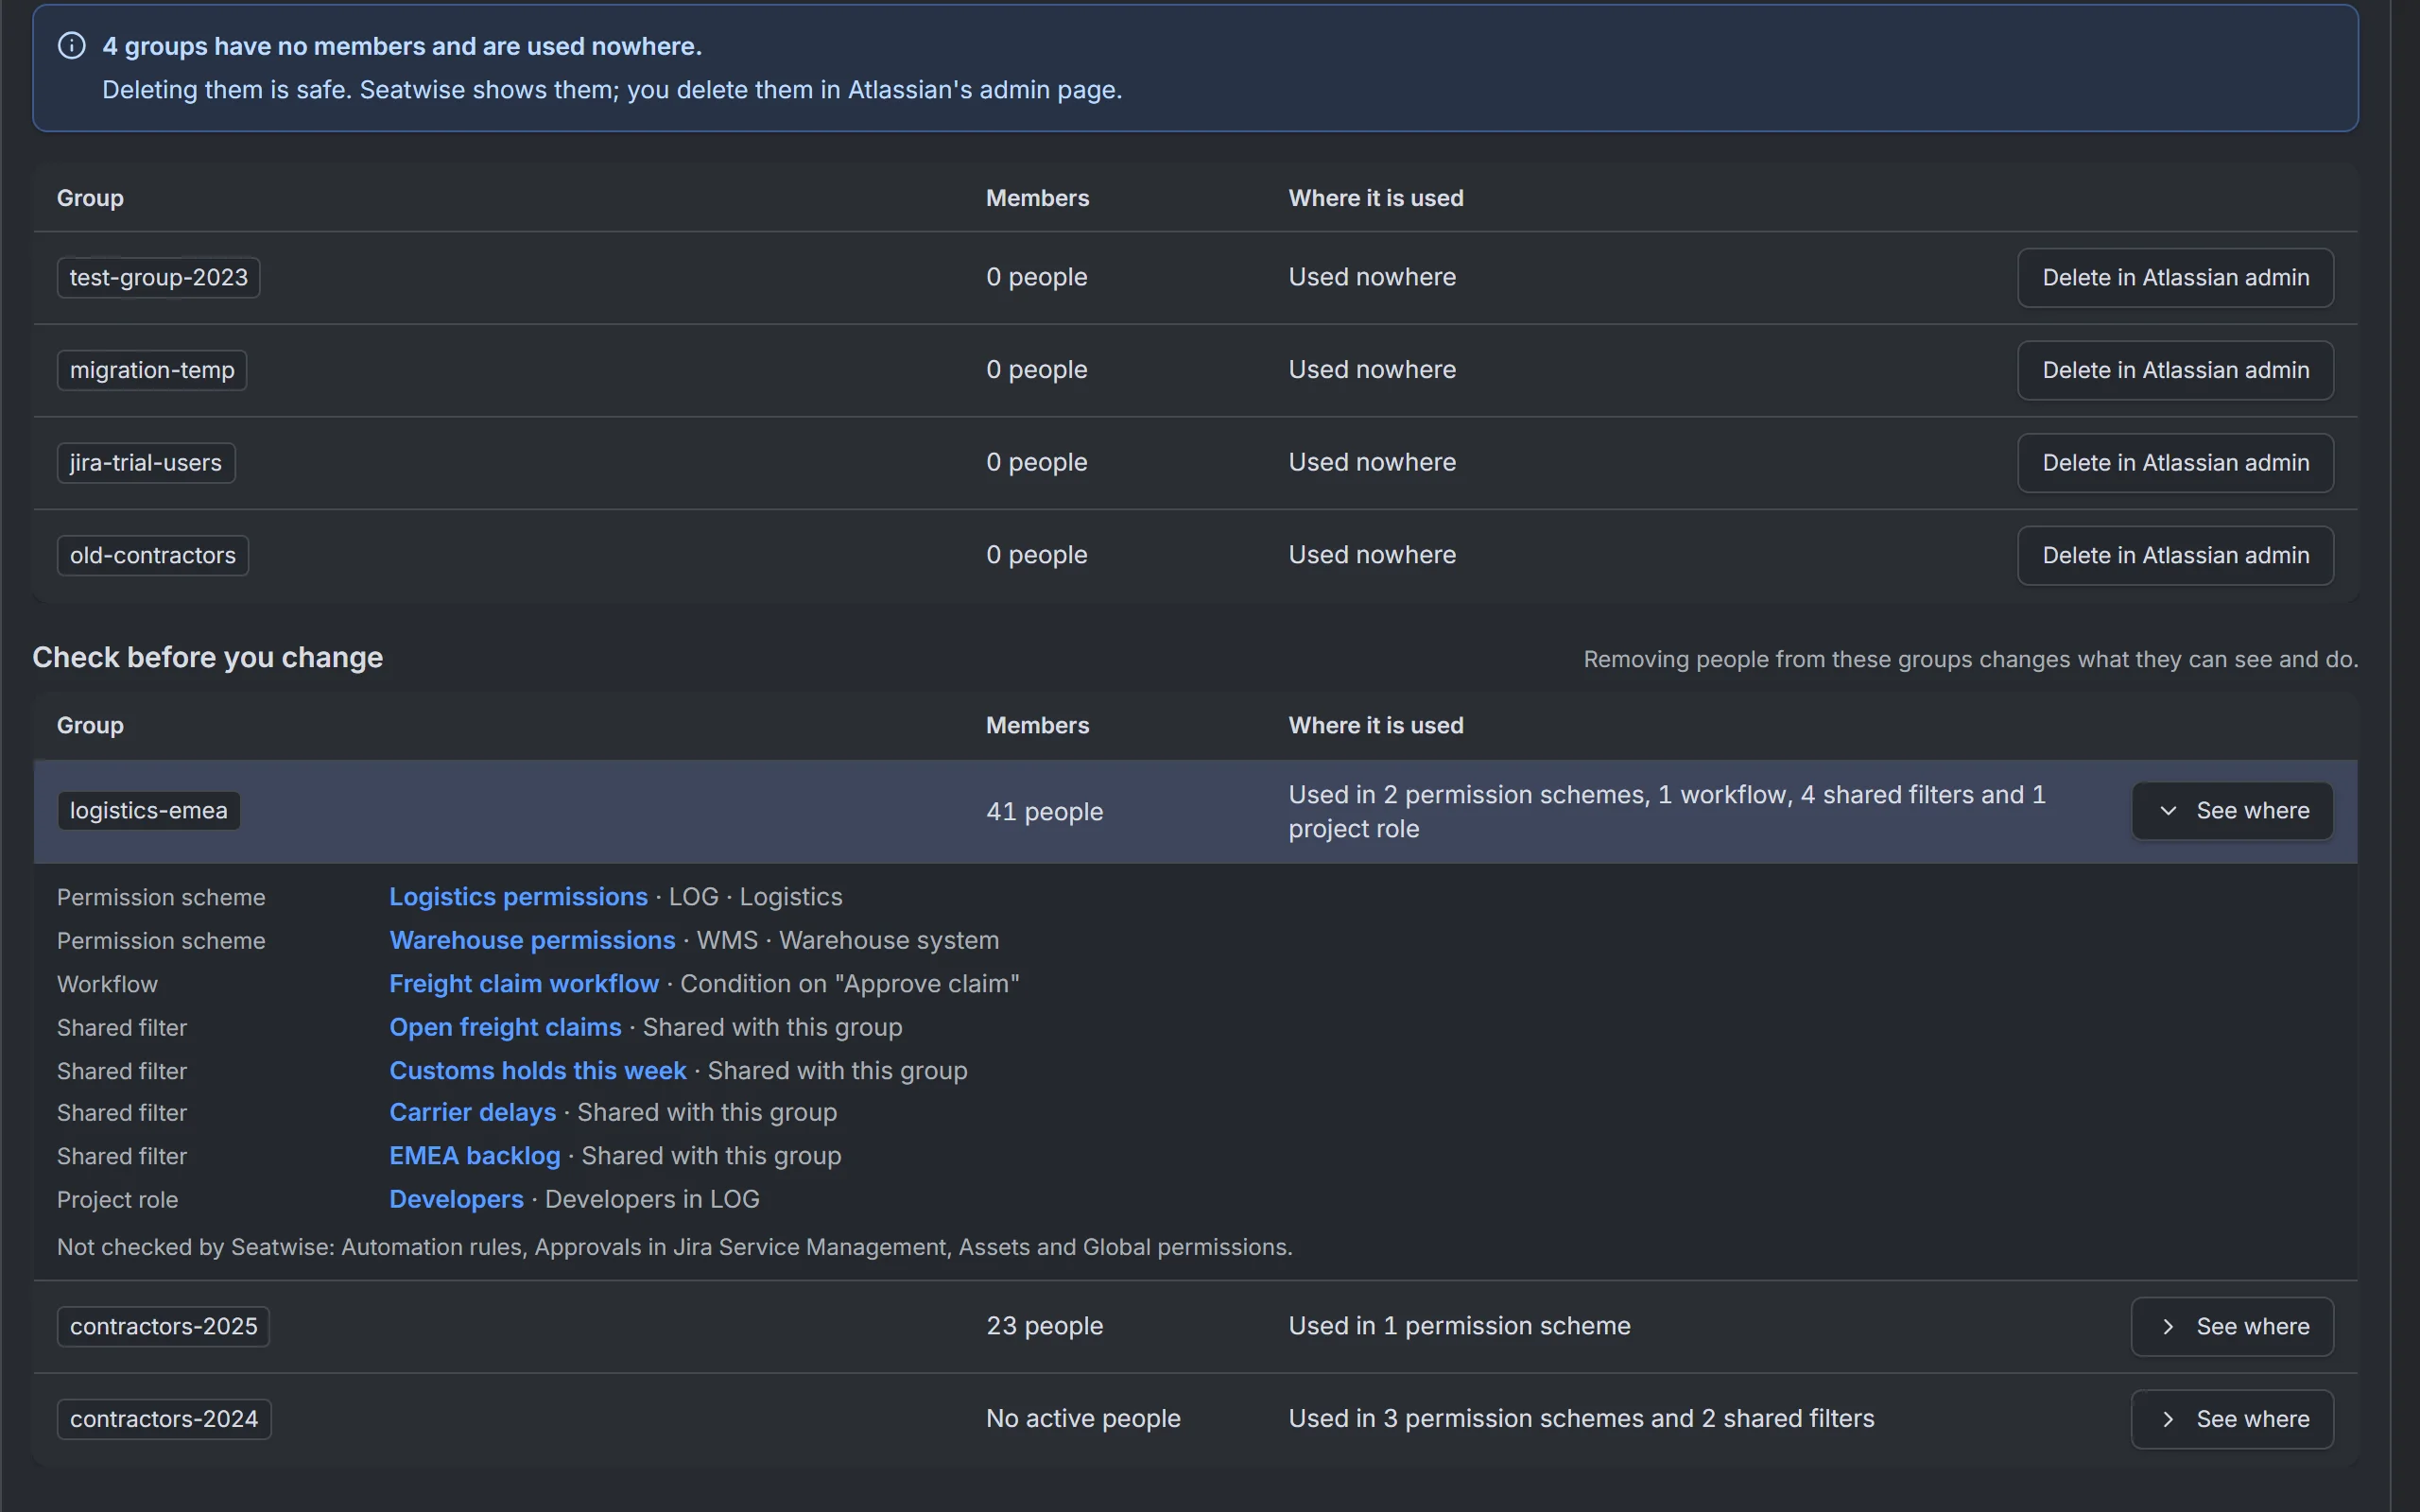Select the test-group-2023 group tag
2420x1512 pixels.
click(158, 277)
